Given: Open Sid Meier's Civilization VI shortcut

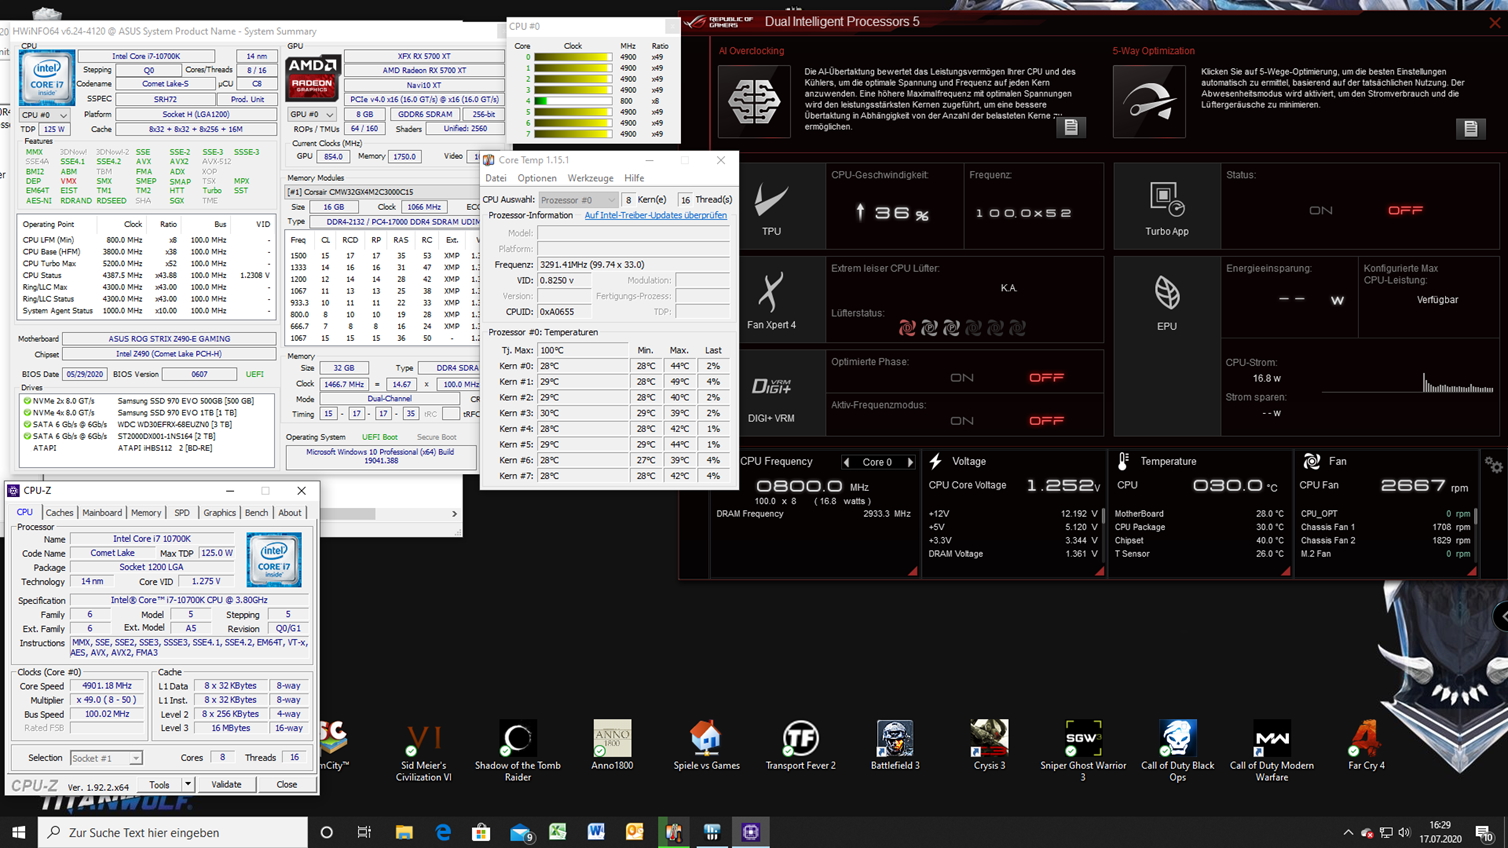Looking at the screenshot, I should pos(423,751).
